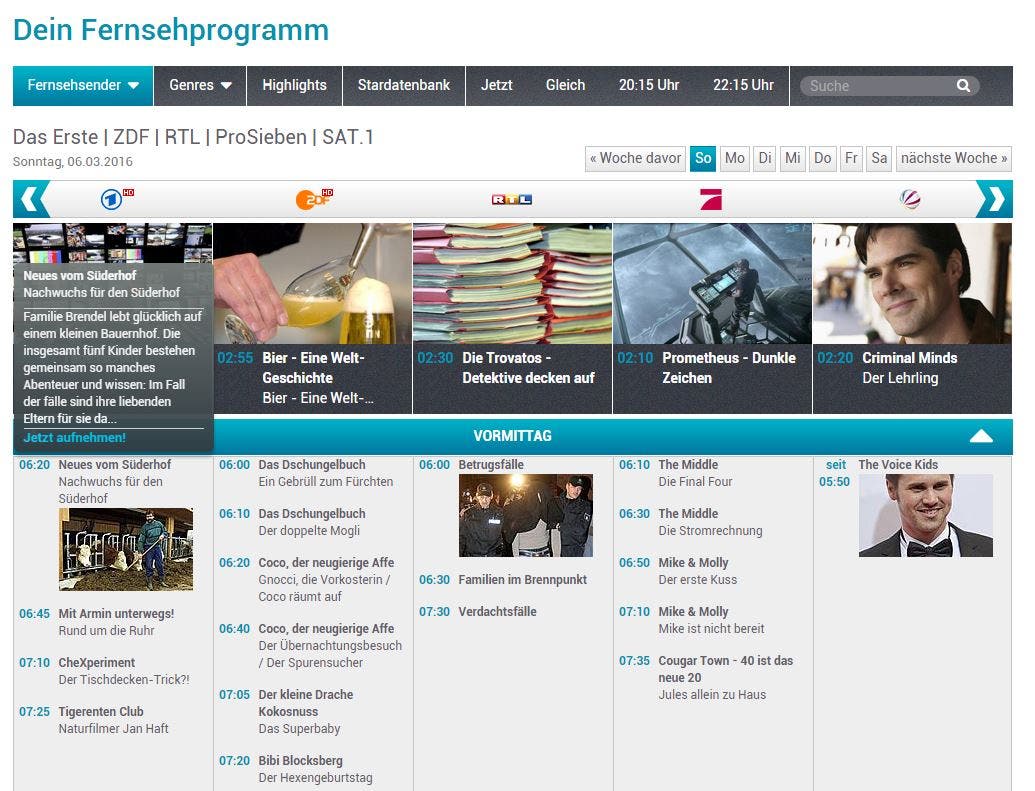
Task: Click the Dein Fernsehprogramm heading
Action: [171, 30]
